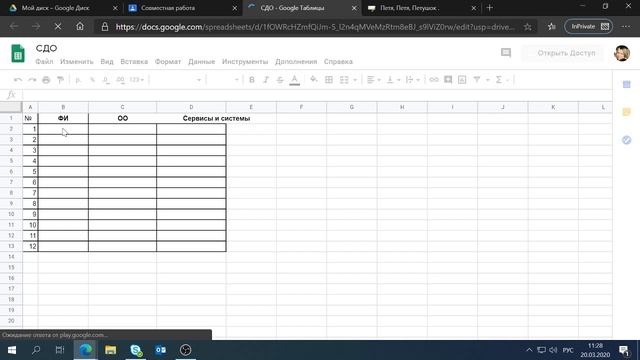Screen dimensions: 640x360
Task: Open the Инструменты menu
Action: tap(245, 62)
